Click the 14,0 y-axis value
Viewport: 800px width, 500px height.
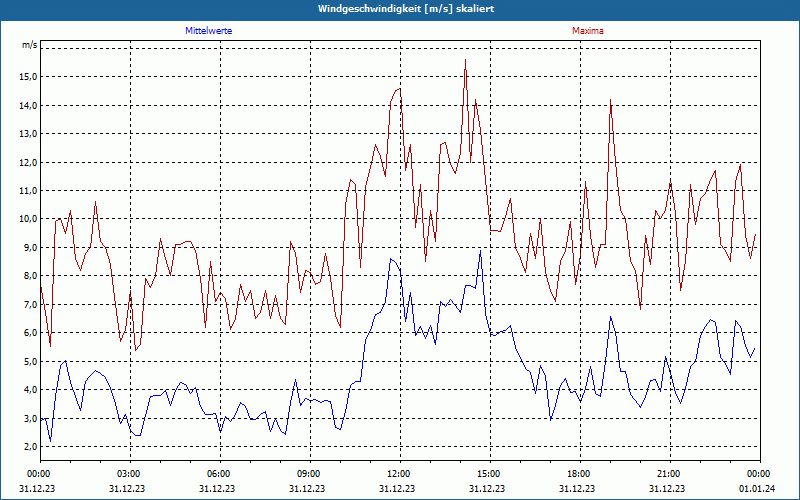coord(29,106)
